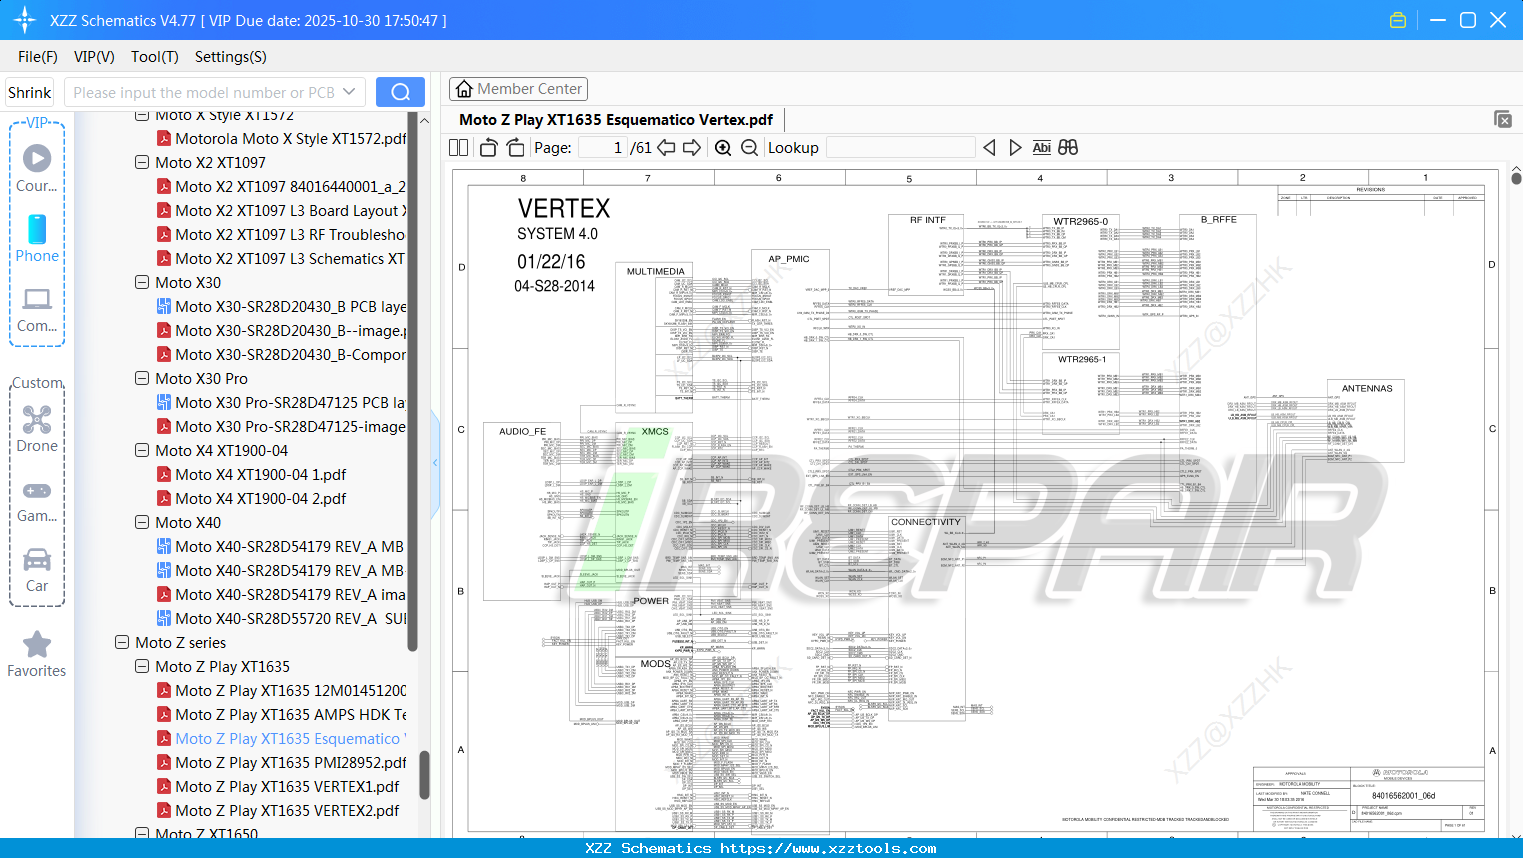Collapse the Moto X30 Pro tree node
Screen dimensions: 1523x858
tap(142, 379)
